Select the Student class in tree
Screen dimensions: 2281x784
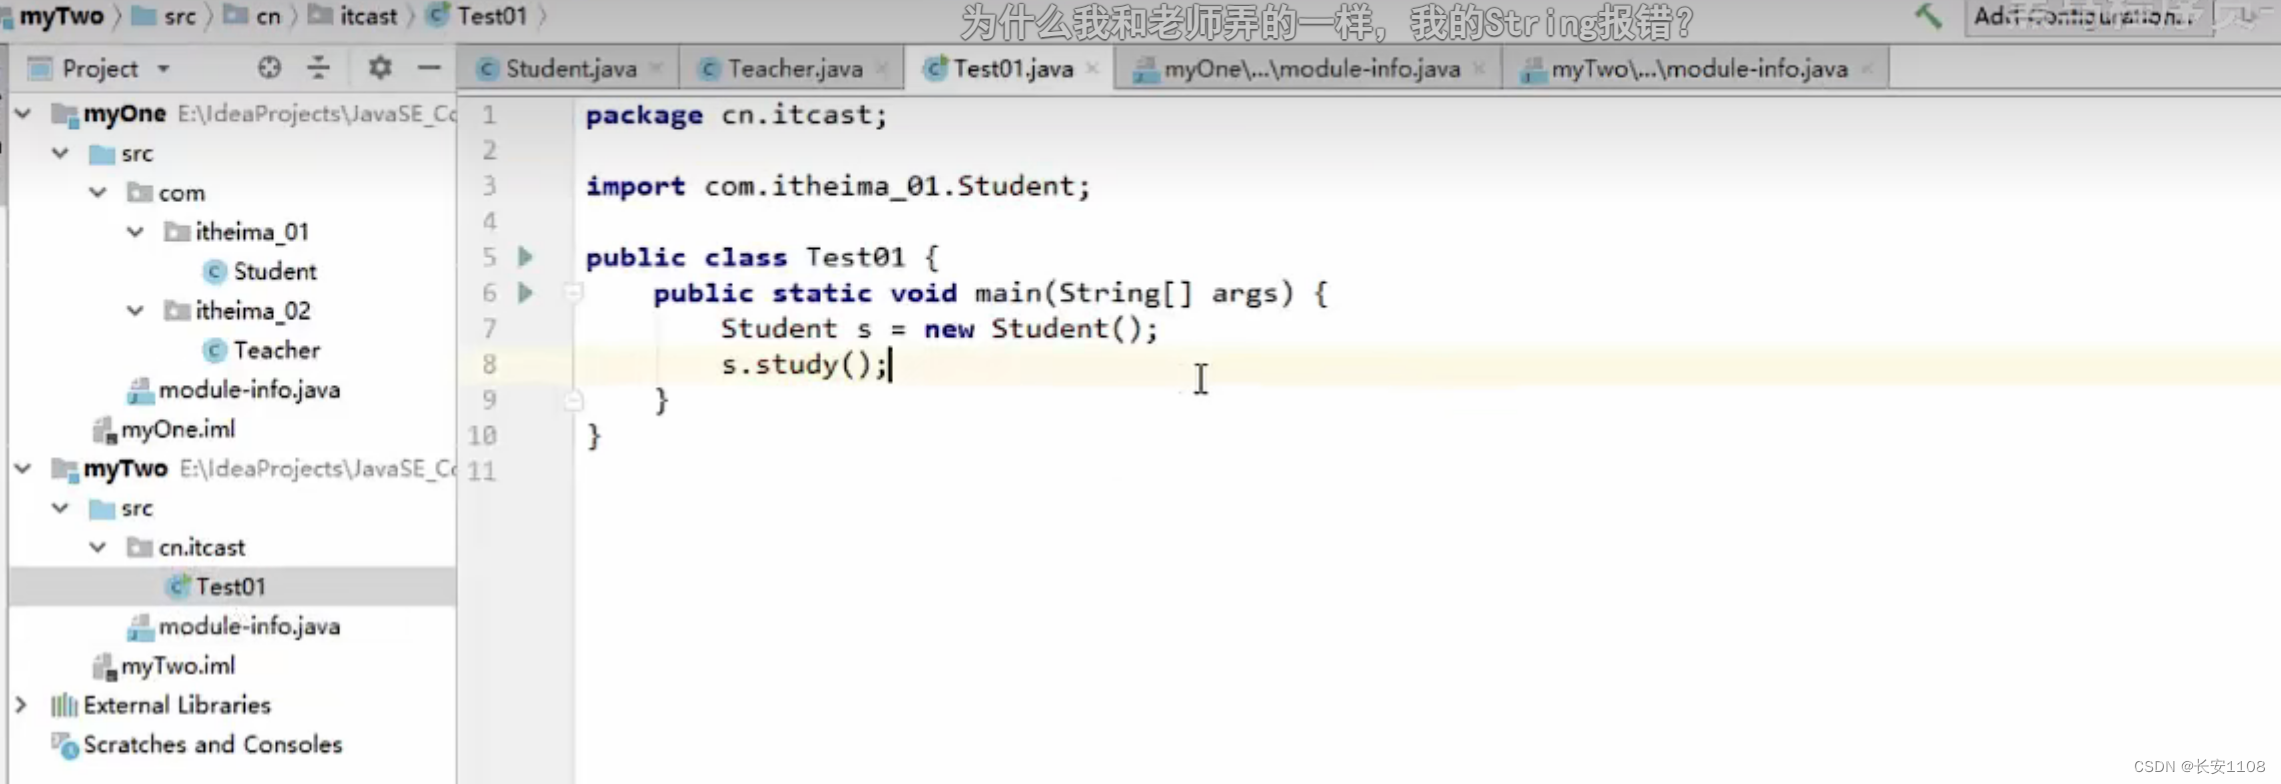[274, 271]
